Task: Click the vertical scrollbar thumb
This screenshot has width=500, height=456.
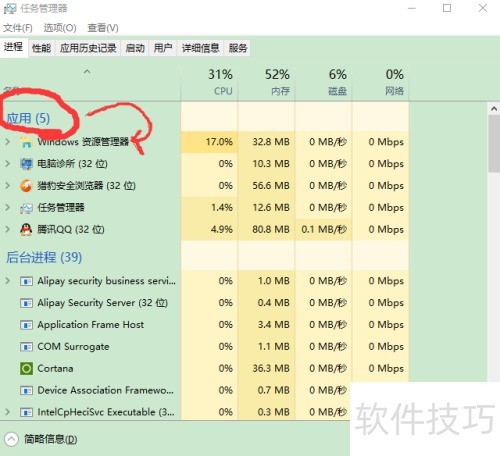Action: click(x=494, y=144)
